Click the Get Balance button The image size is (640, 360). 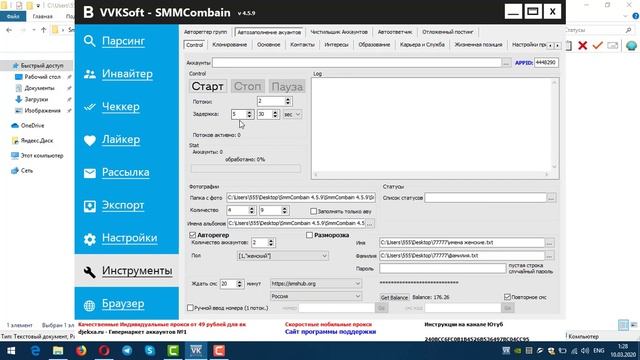(394, 297)
